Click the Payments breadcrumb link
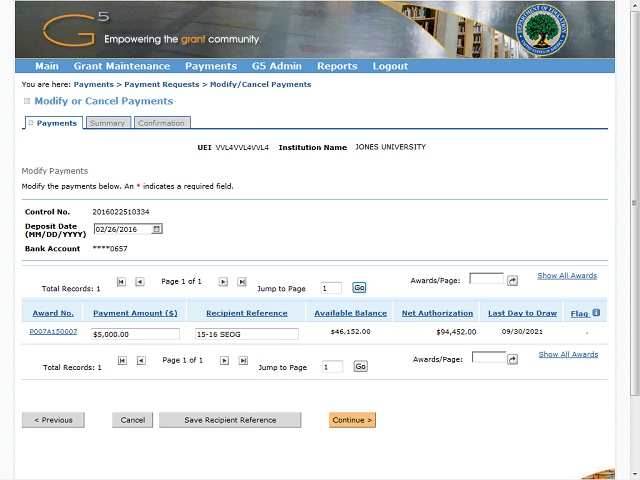The height and width of the screenshot is (480, 640). [x=93, y=84]
